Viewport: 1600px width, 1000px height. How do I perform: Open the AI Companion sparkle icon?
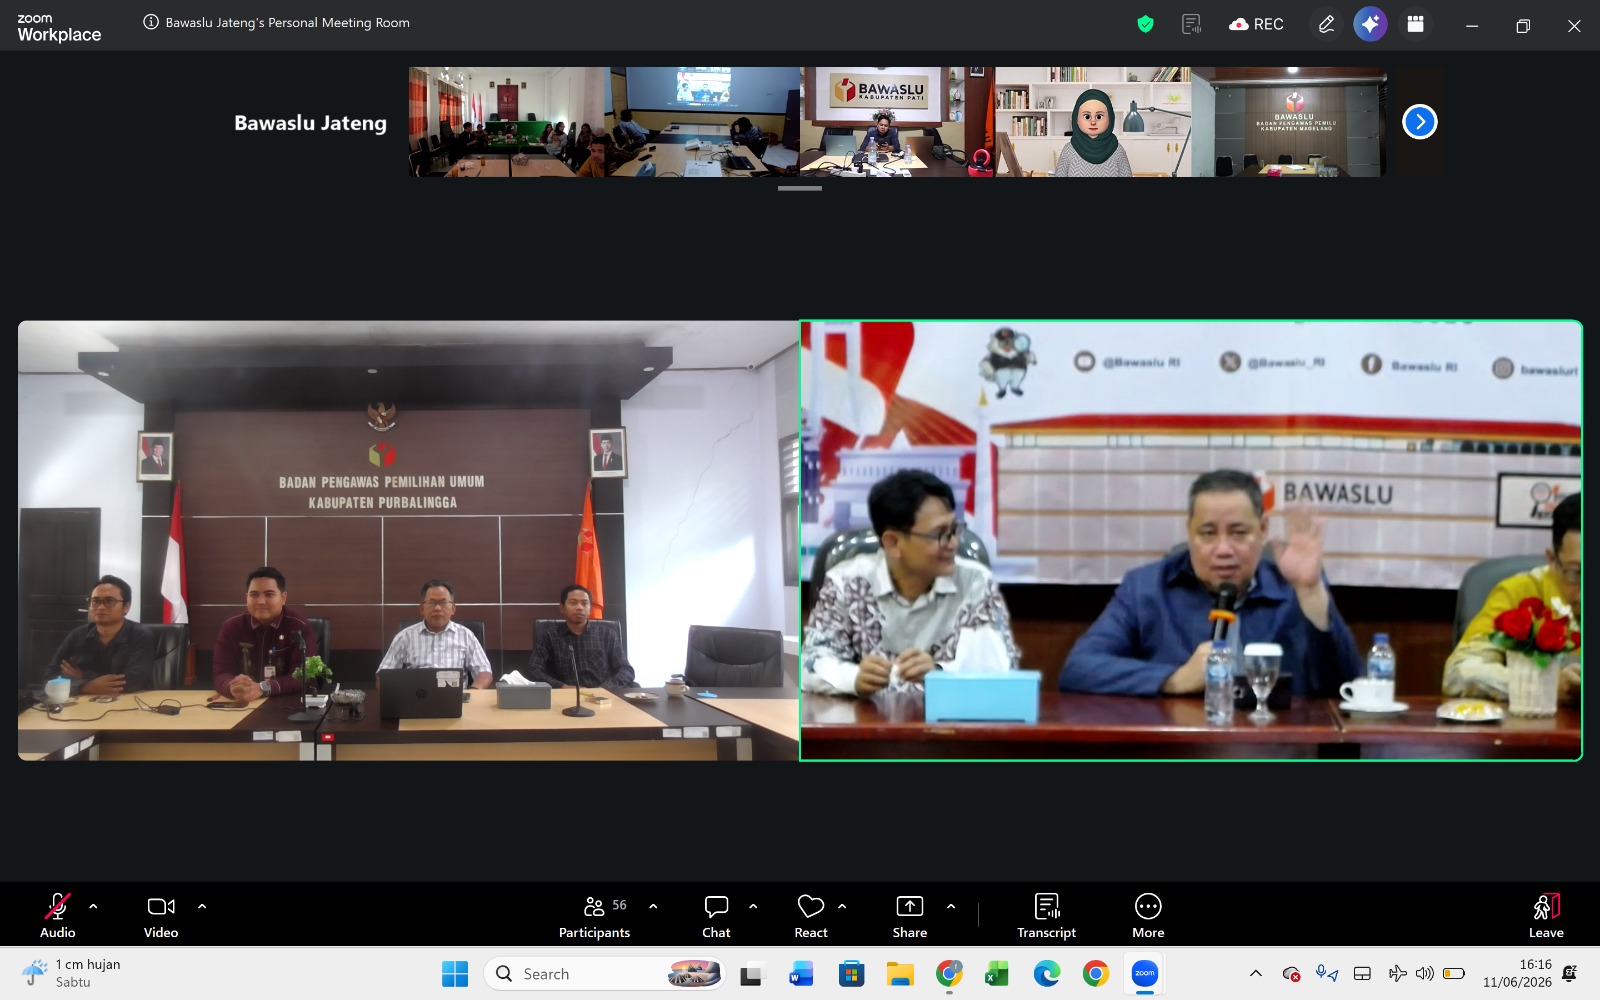[x=1371, y=24]
